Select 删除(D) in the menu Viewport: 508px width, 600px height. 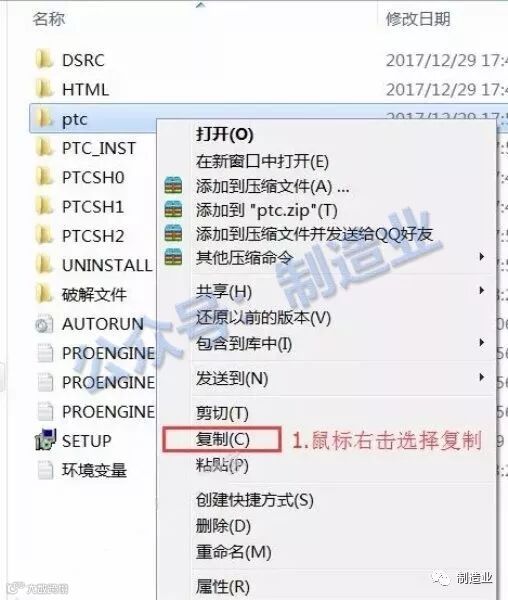pos(223,526)
